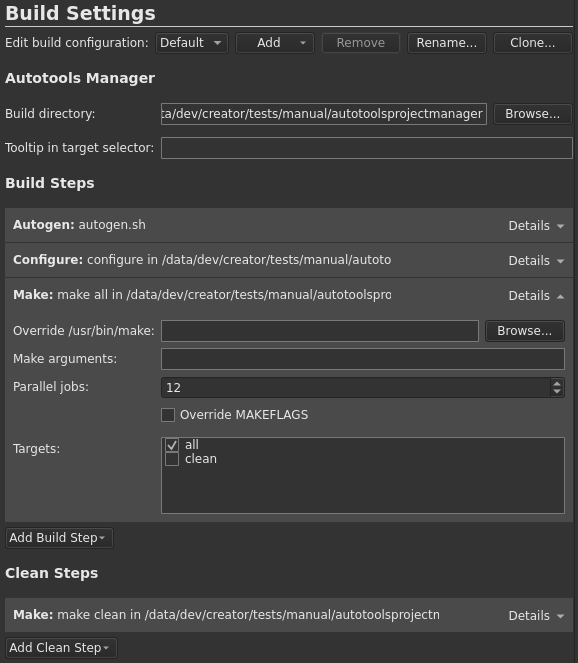Click the Make arguments input field
The height and width of the screenshot is (663, 578).
pos(363,359)
